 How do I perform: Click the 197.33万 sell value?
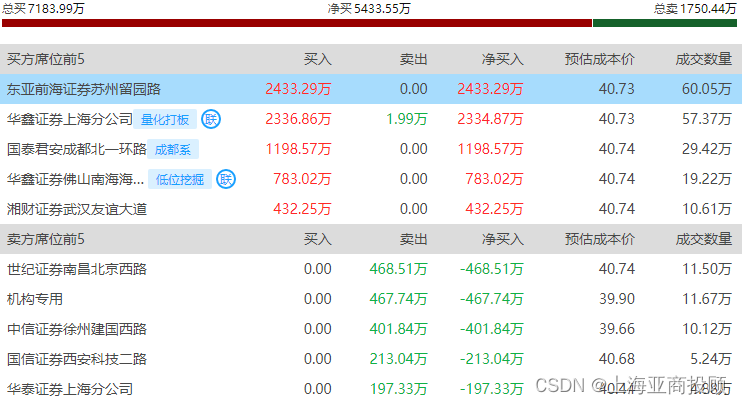click(x=398, y=389)
